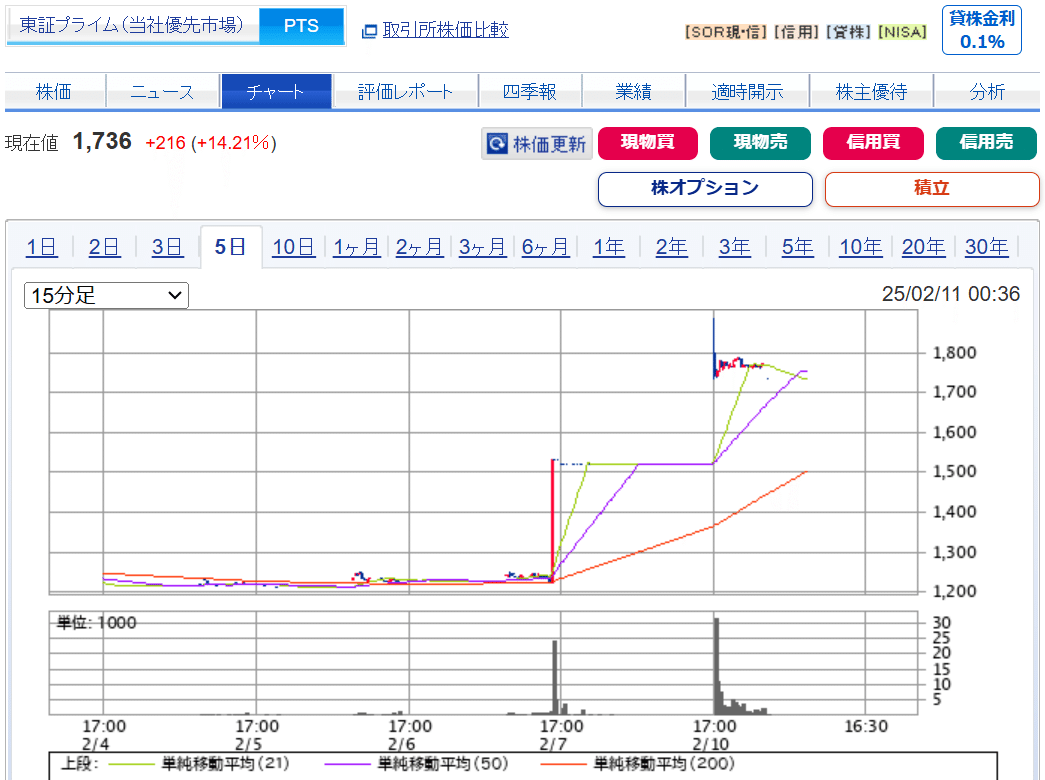The image size is (1045, 780).
Task: Click the 単純移動平均(50) legend entry
Action: coord(417,763)
